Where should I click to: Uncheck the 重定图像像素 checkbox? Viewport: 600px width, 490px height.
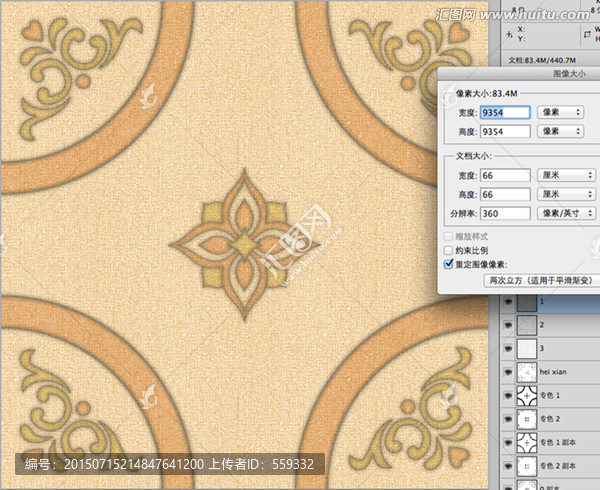448,264
